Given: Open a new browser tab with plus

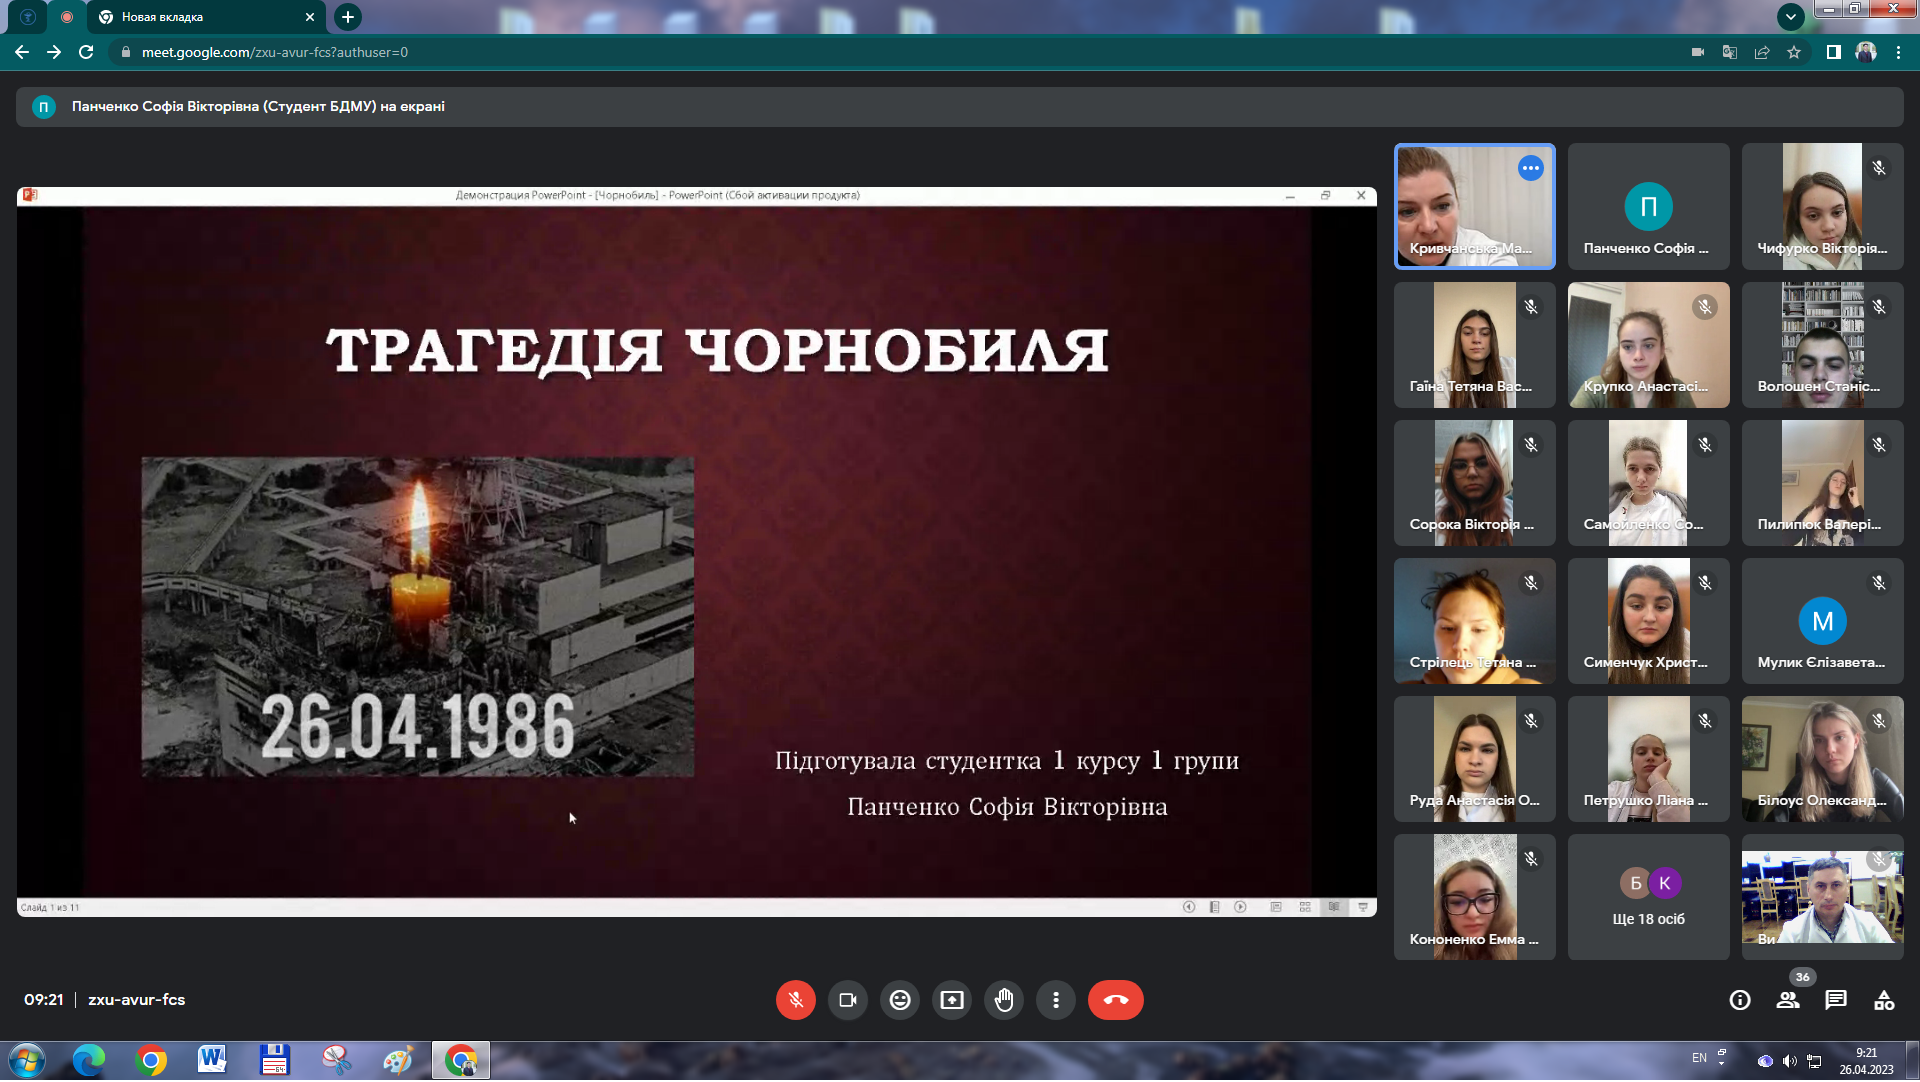Looking at the screenshot, I should (347, 17).
